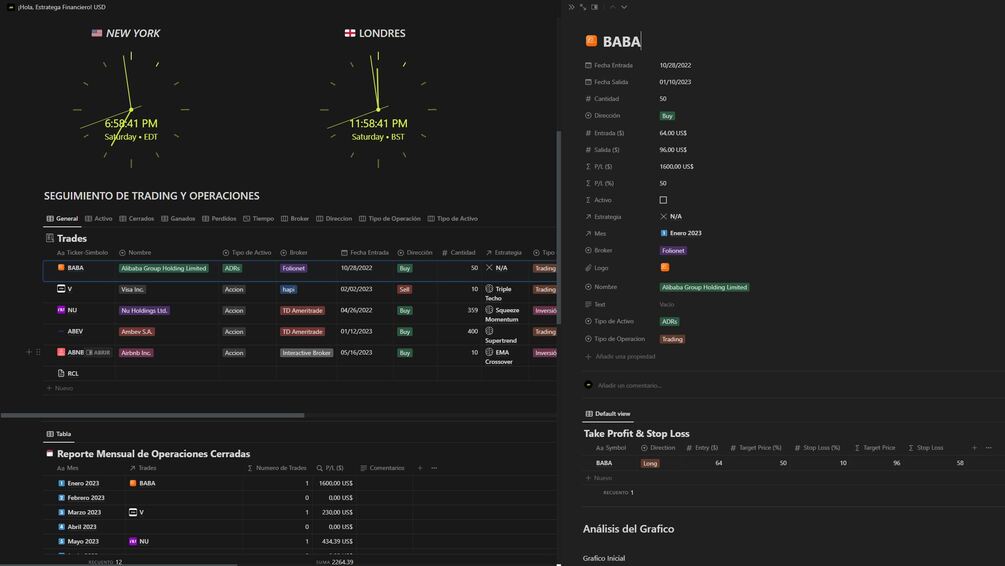Click the Trades table horizontal scrollbar
Image resolution: width=1005 pixels, height=566 pixels.
(x=153, y=415)
